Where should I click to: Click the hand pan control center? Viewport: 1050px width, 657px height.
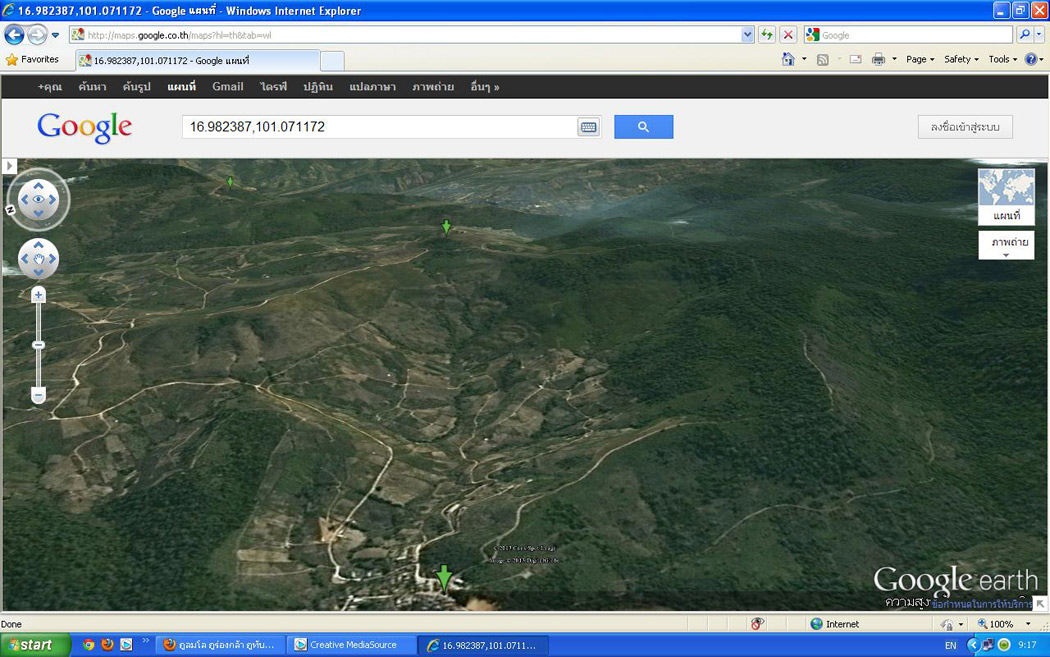39,260
